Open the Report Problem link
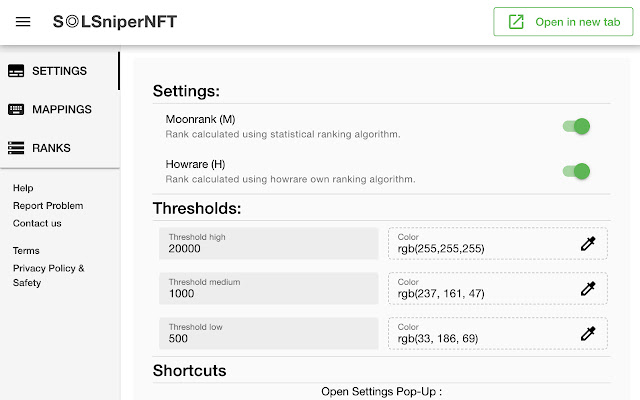The height and width of the screenshot is (400, 640). pyautogui.click(x=48, y=206)
